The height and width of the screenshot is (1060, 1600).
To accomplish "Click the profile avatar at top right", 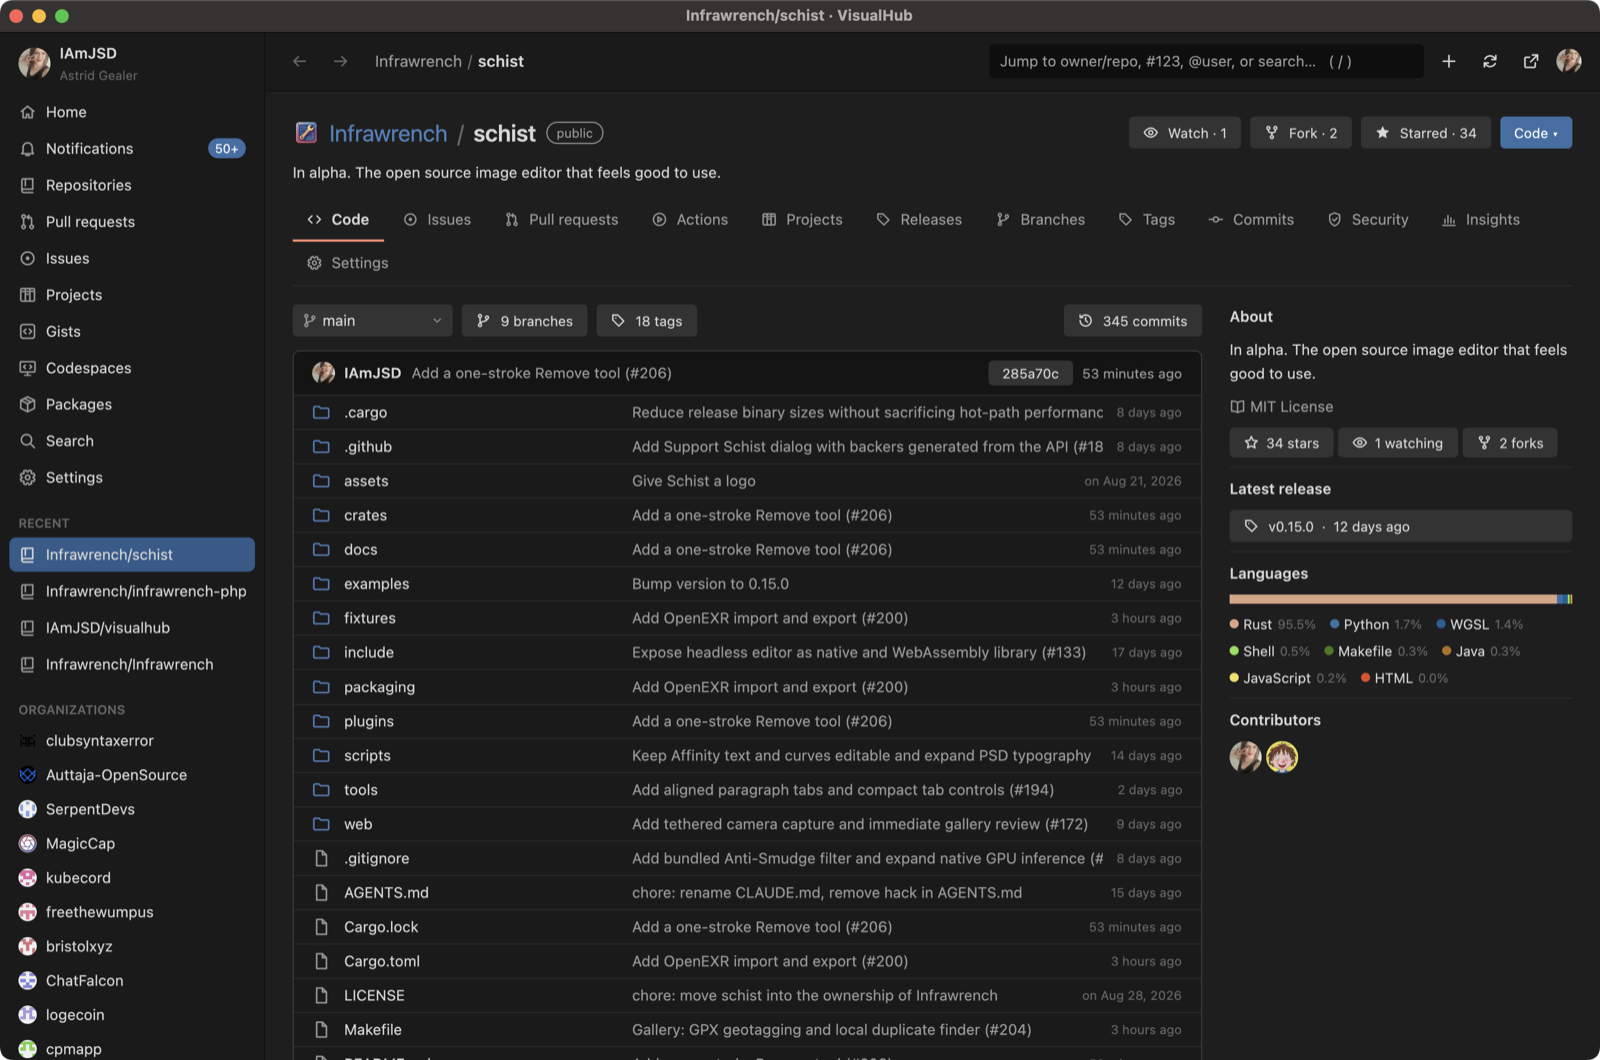I will click(x=1569, y=61).
